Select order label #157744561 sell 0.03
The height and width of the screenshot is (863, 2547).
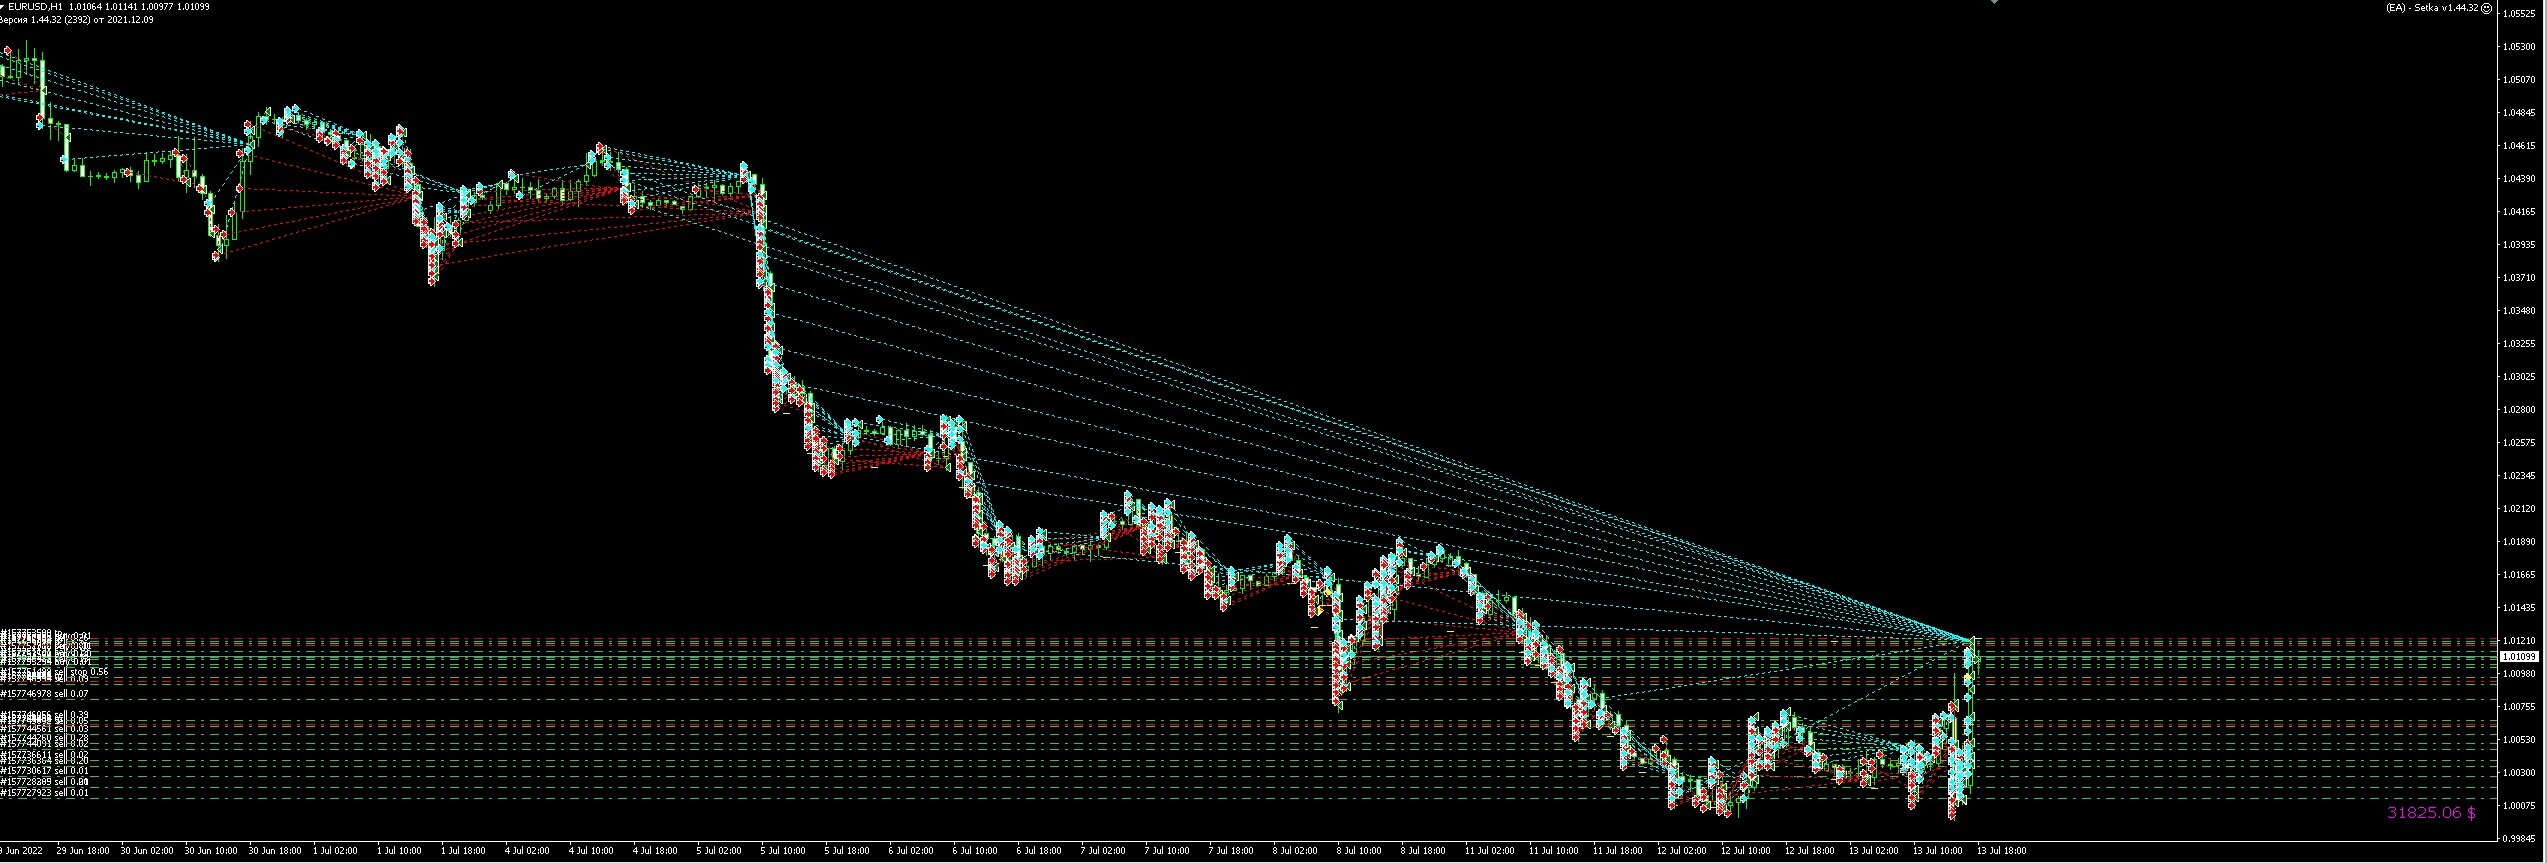tap(45, 729)
